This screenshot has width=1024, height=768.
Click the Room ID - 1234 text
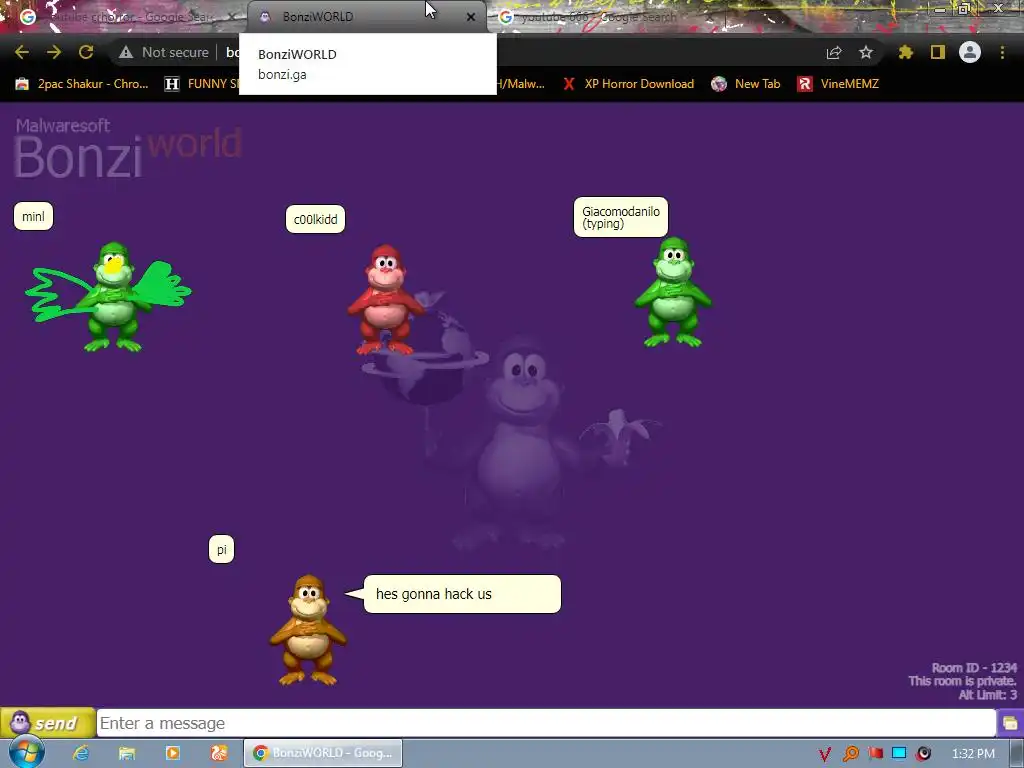974,667
